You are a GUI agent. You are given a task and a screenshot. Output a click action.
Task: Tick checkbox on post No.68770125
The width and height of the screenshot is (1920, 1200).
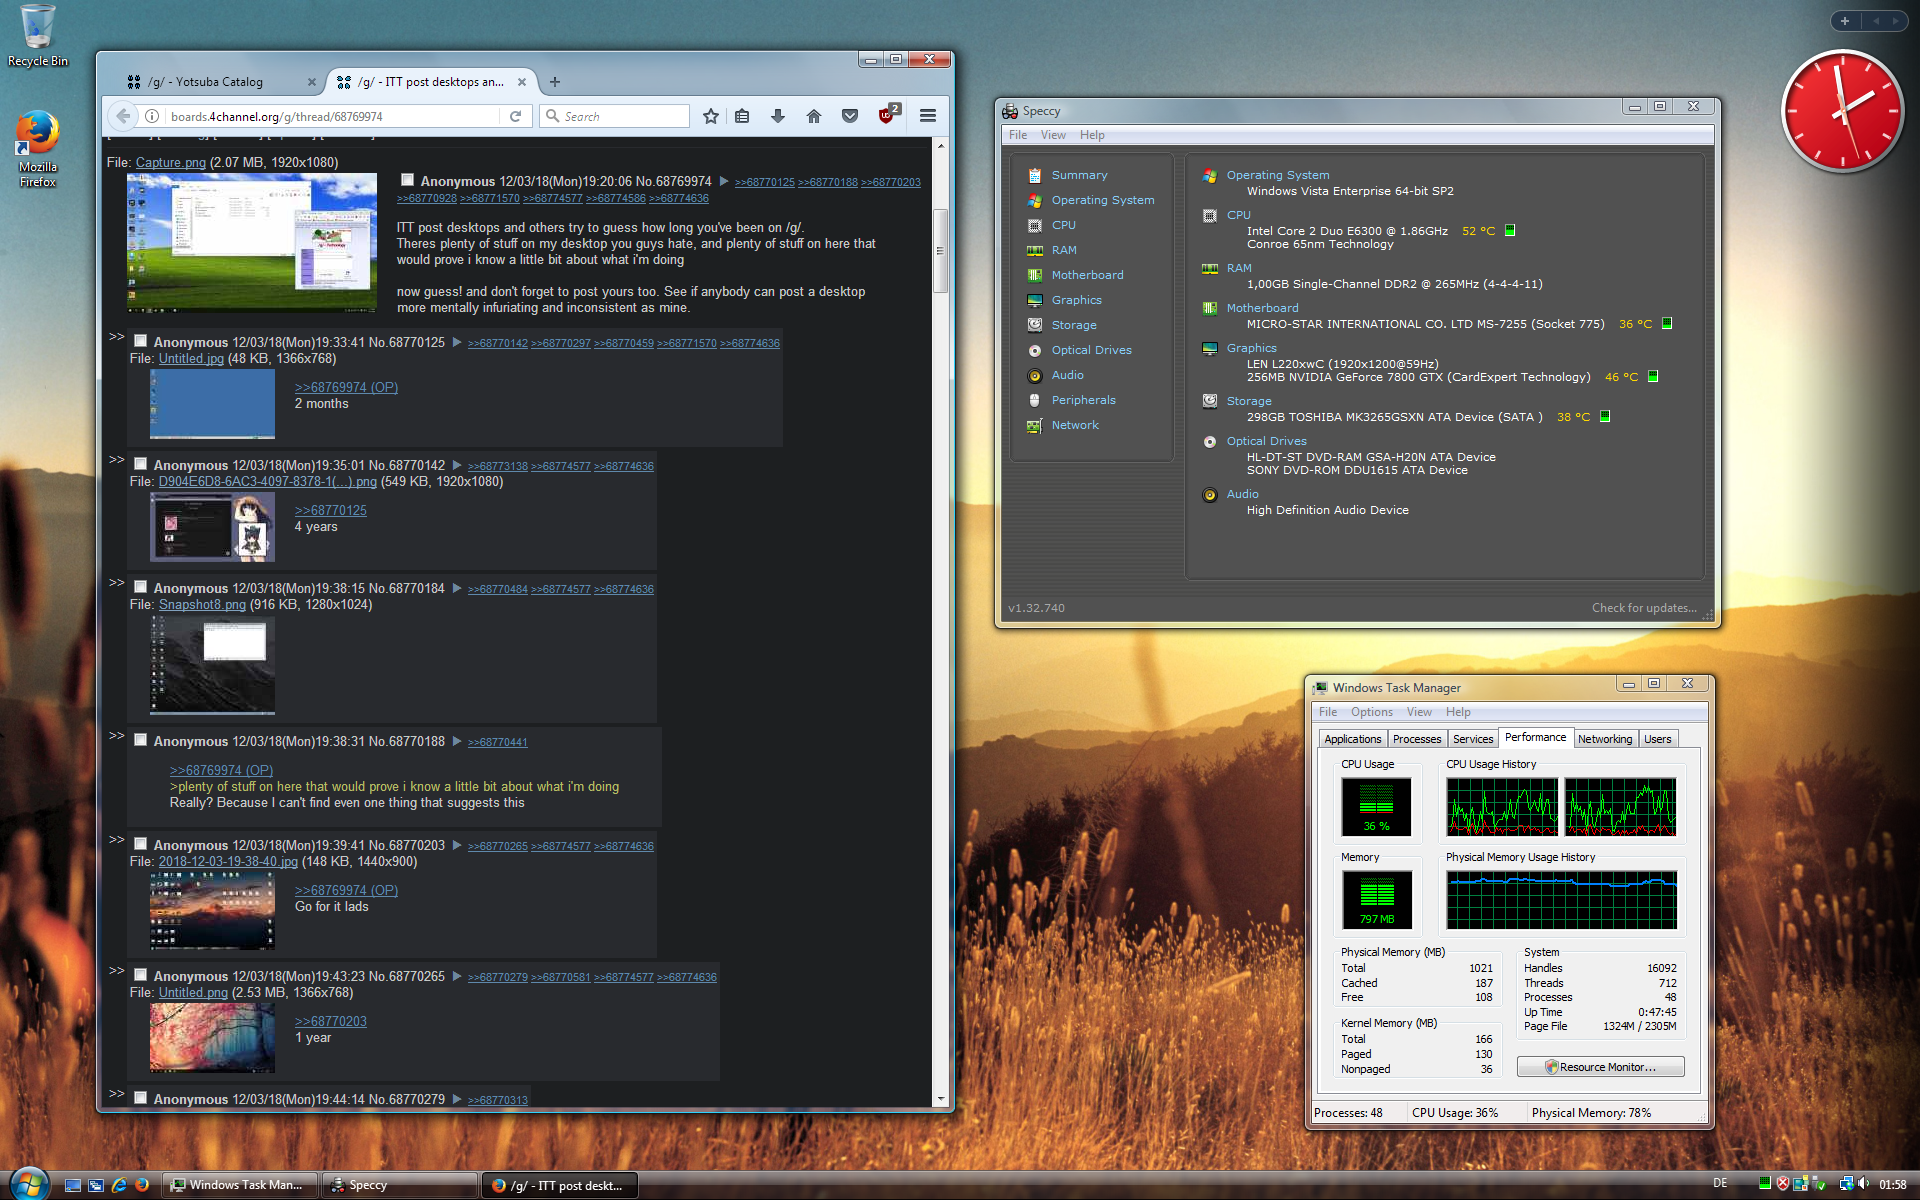(141, 341)
